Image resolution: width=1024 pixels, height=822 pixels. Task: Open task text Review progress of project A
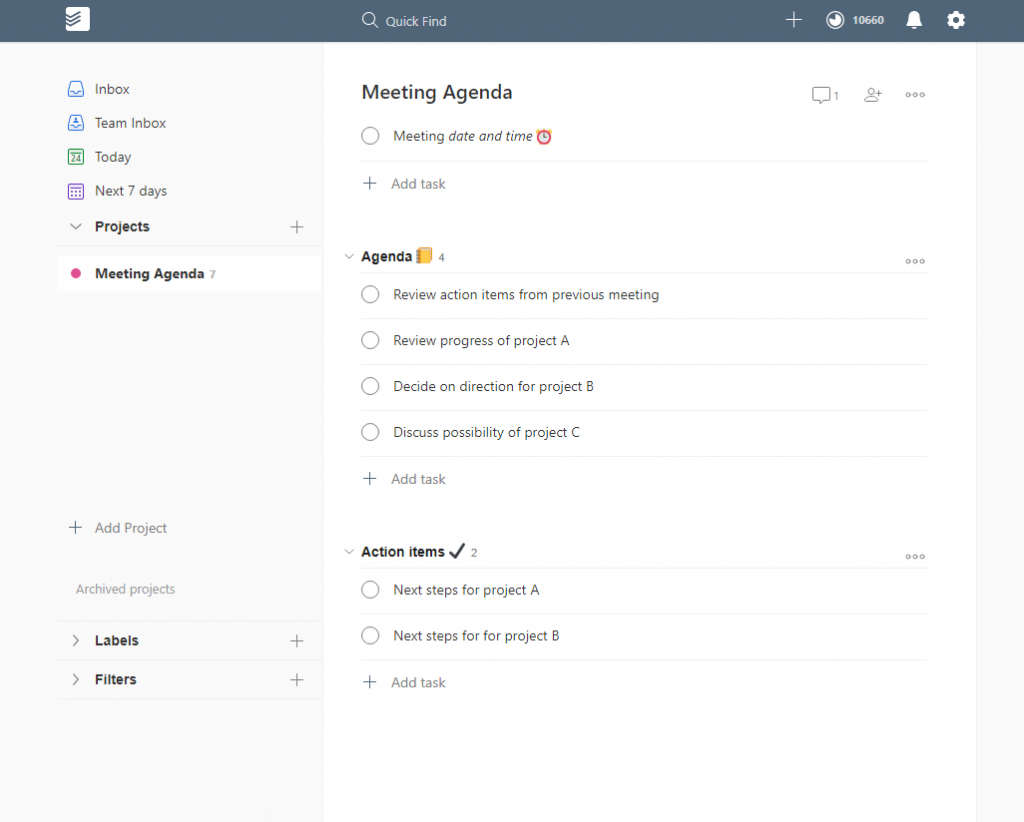pyautogui.click(x=481, y=341)
